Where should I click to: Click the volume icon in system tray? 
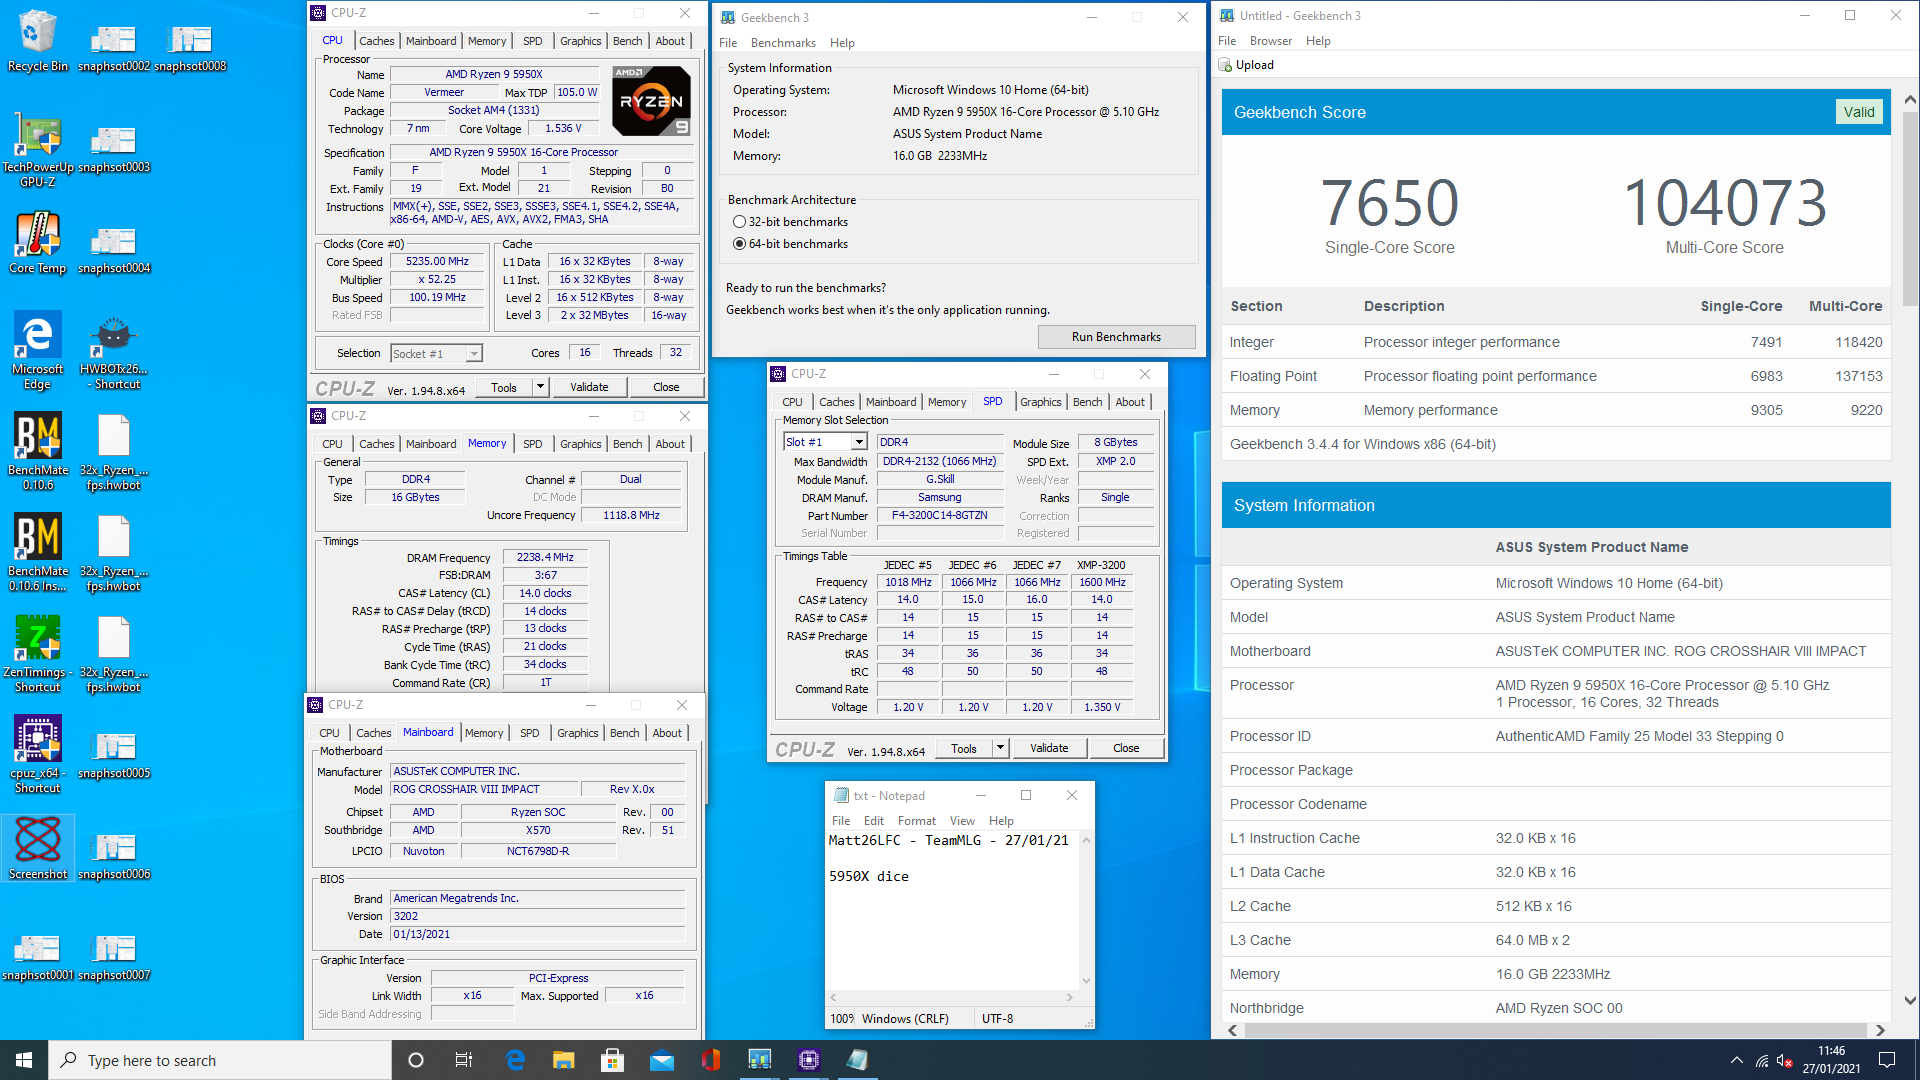click(1784, 1061)
